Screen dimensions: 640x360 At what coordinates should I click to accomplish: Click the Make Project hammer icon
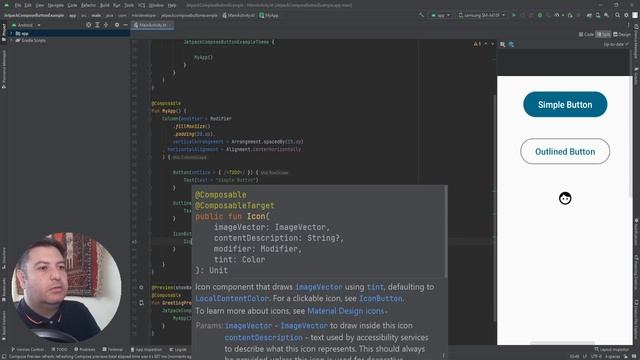click(421, 15)
